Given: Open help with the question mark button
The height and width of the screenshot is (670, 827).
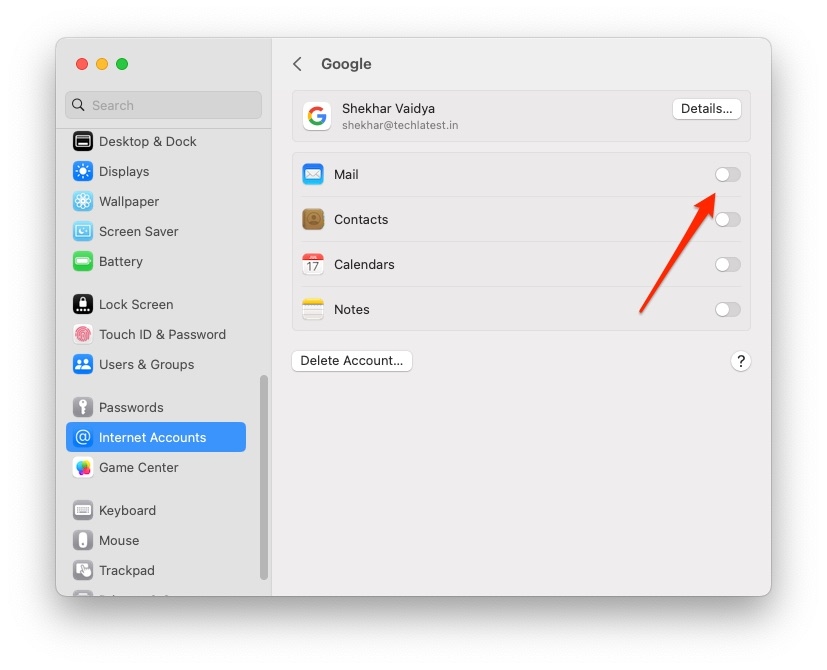Looking at the screenshot, I should click(741, 361).
